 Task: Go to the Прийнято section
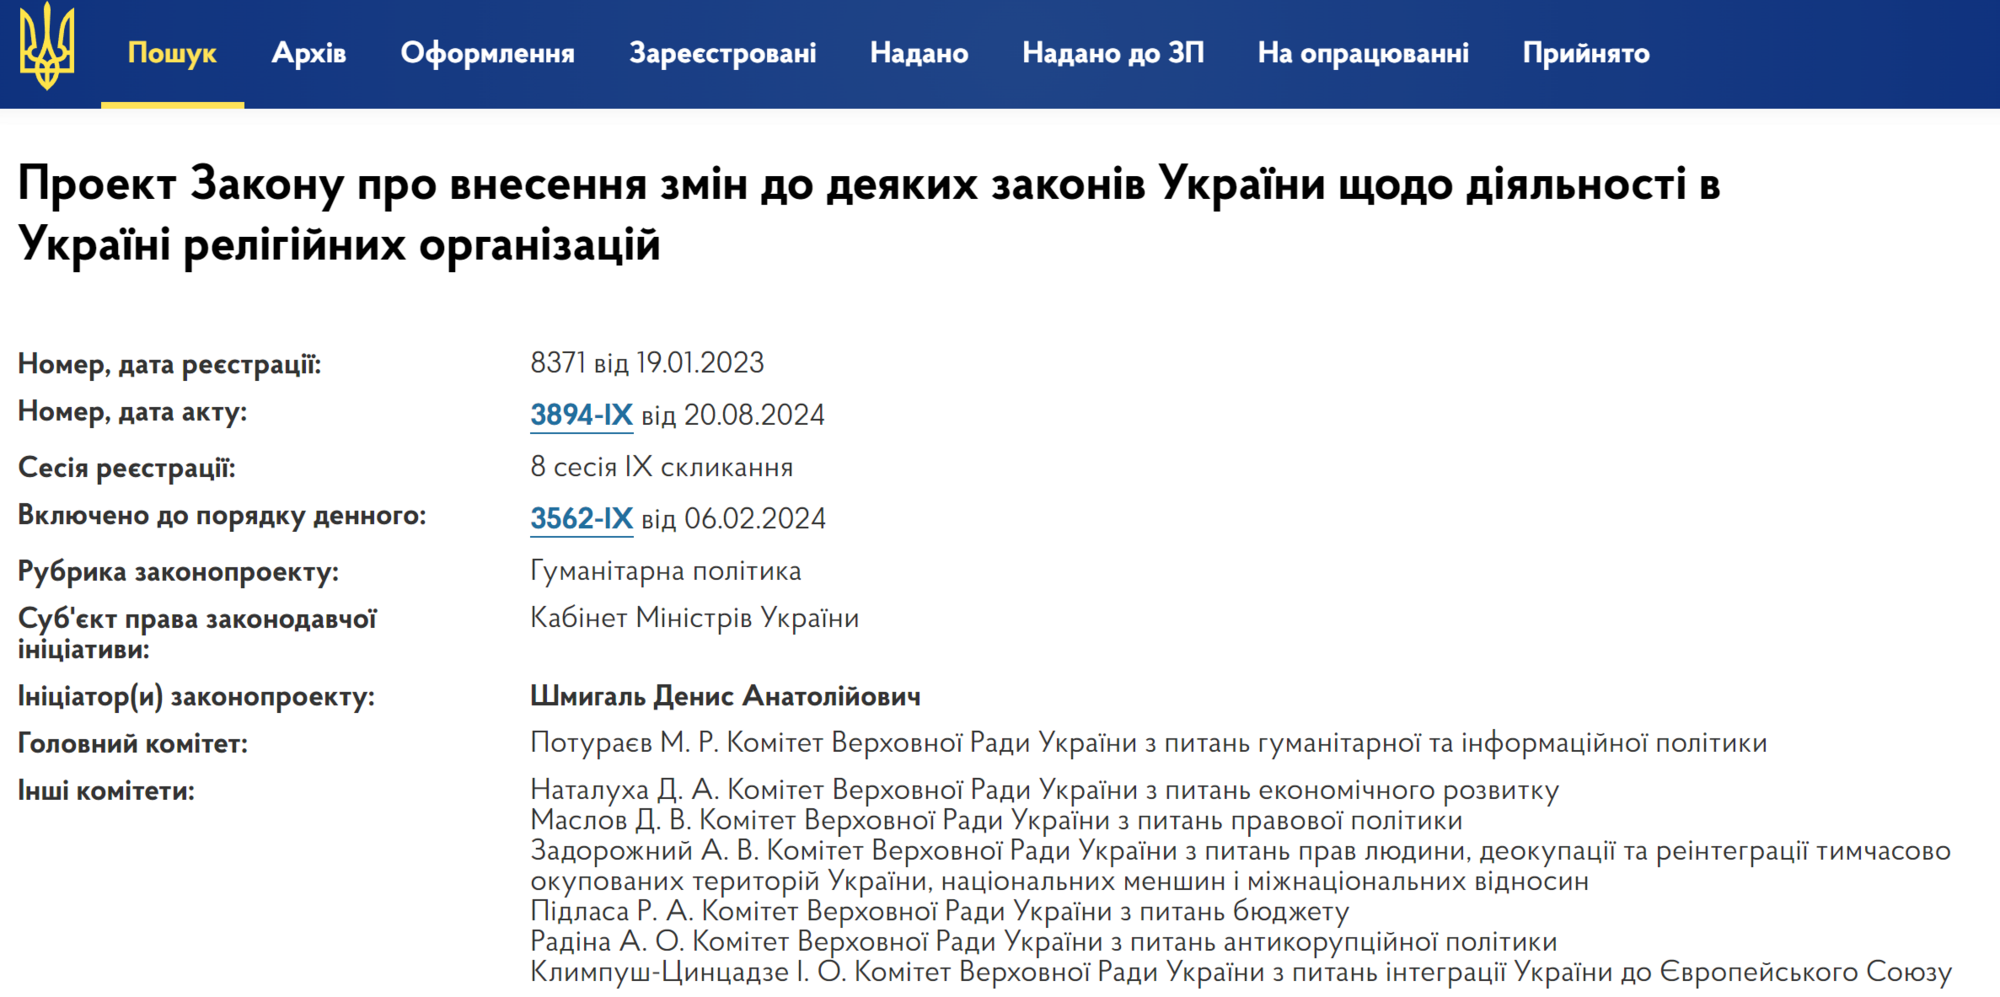(x=1586, y=53)
